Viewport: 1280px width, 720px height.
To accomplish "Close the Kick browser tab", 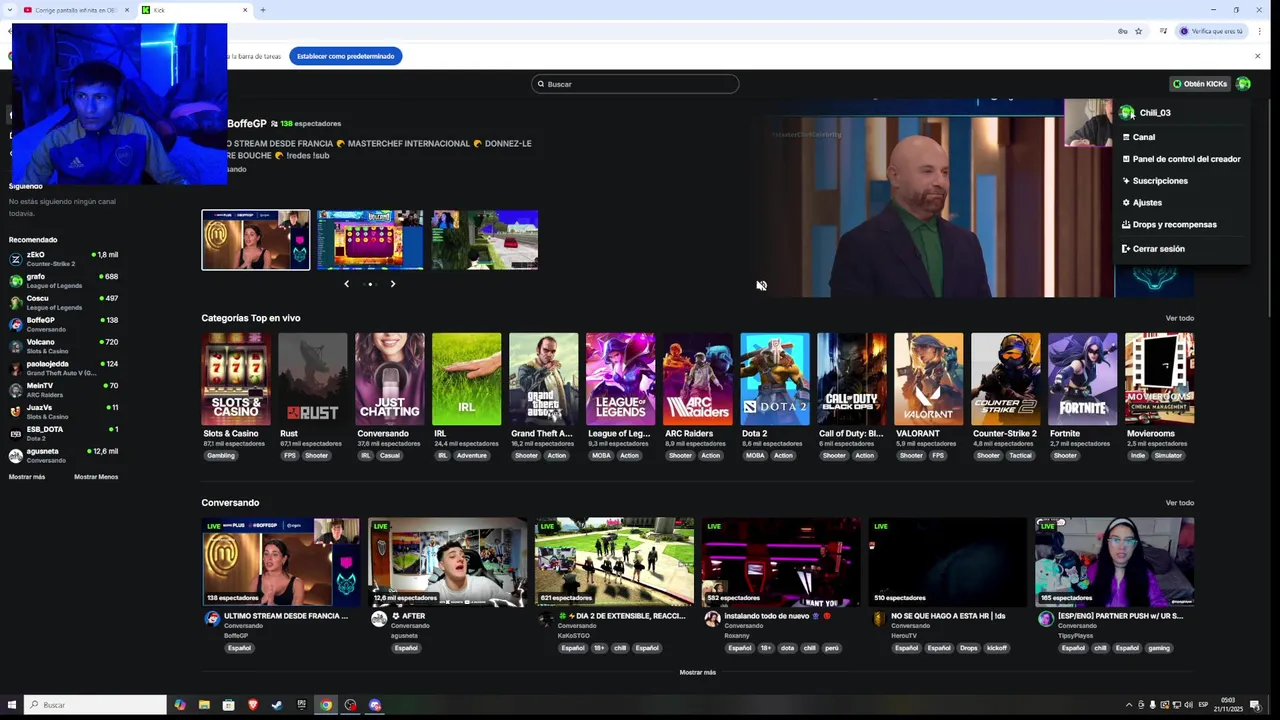I will click(245, 10).
